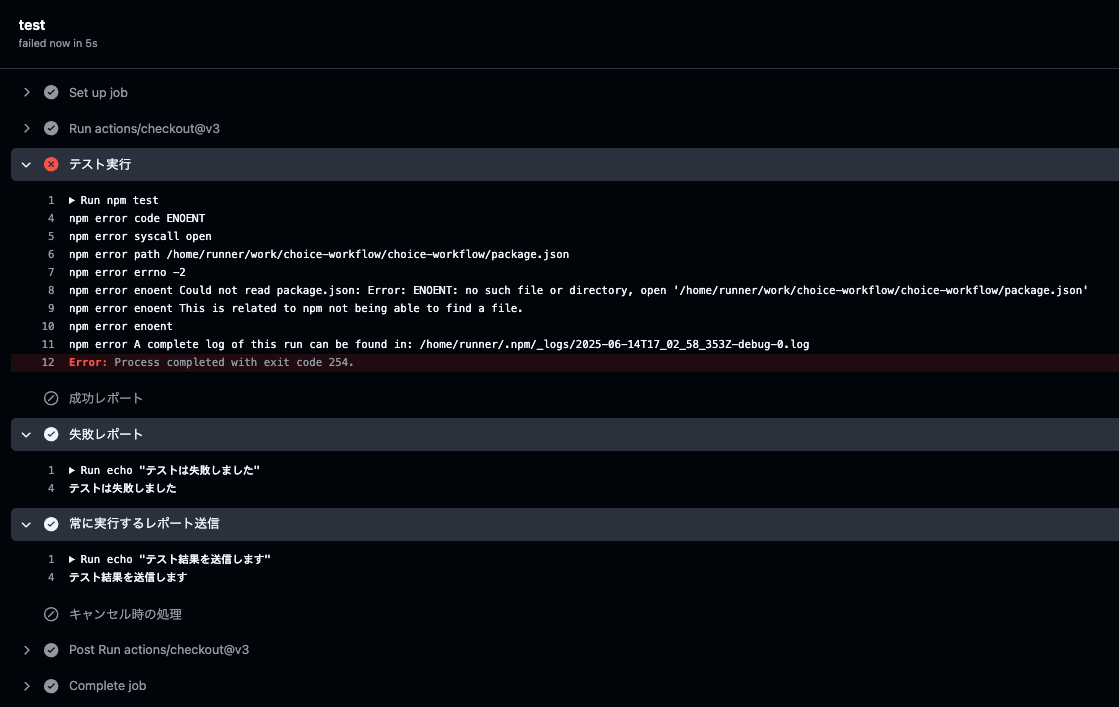
Task: Click the checkmark icon for Post Run actions/checkout@v3
Action: pyautogui.click(x=51, y=650)
